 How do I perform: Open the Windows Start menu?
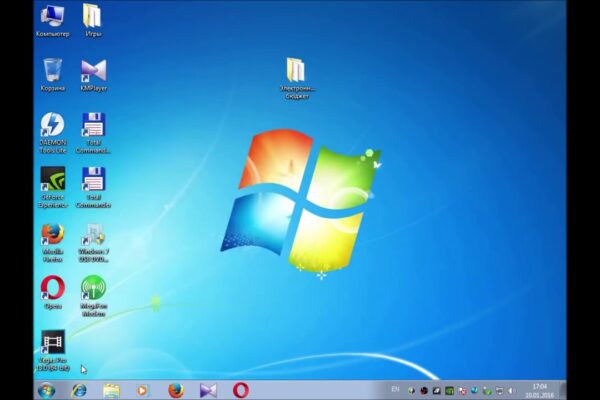[46, 390]
